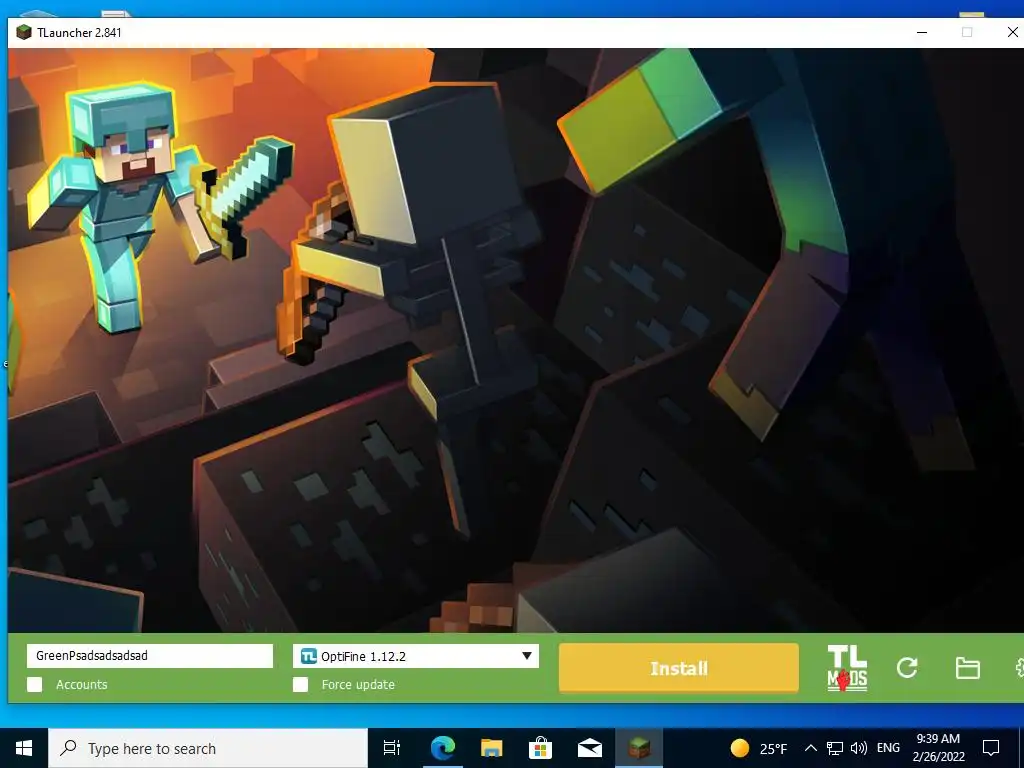The width and height of the screenshot is (1024, 768).
Task: Open Microsoft Store from taskbar
Action: coord(540,748)
